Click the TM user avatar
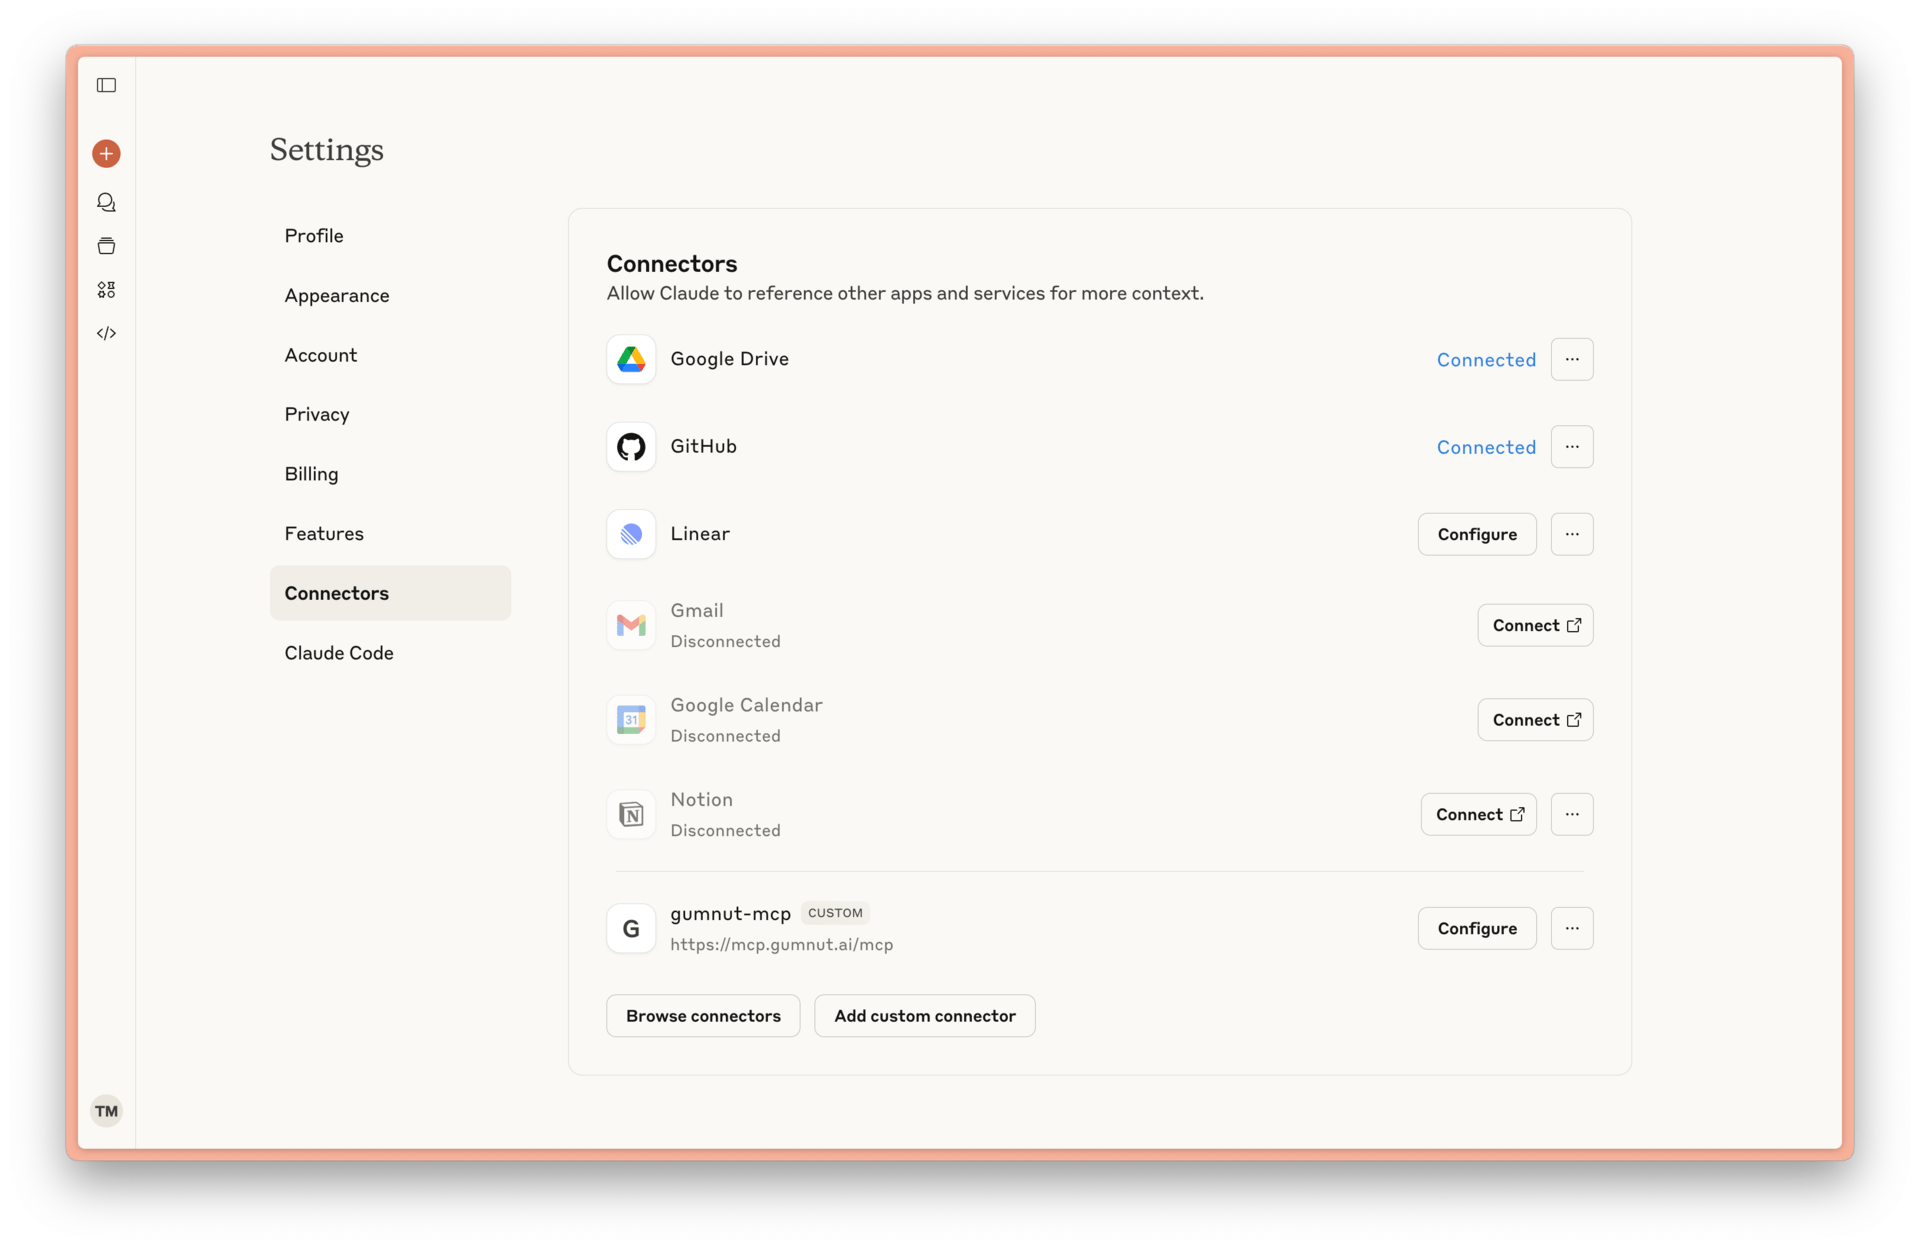This screenshot has width=1920, height=1248. click(106, 1111)
